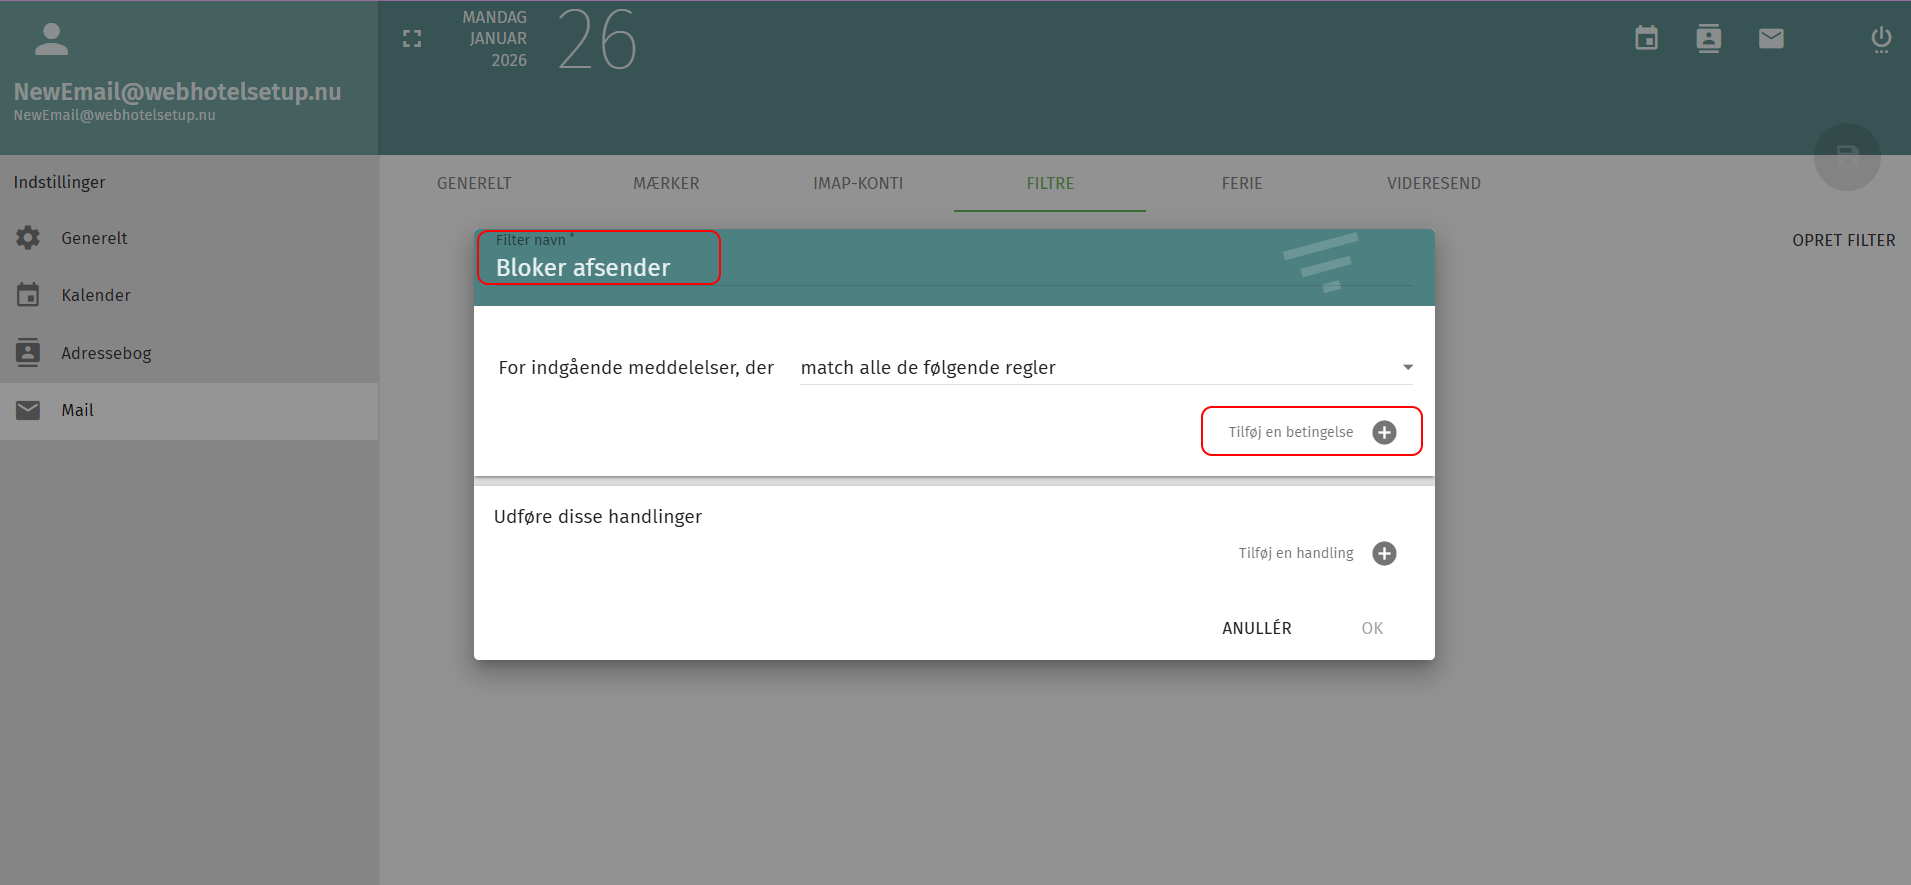The image size is (1911, 885).
Task: Switch to the Mærker tab
Action: [666, 184]
